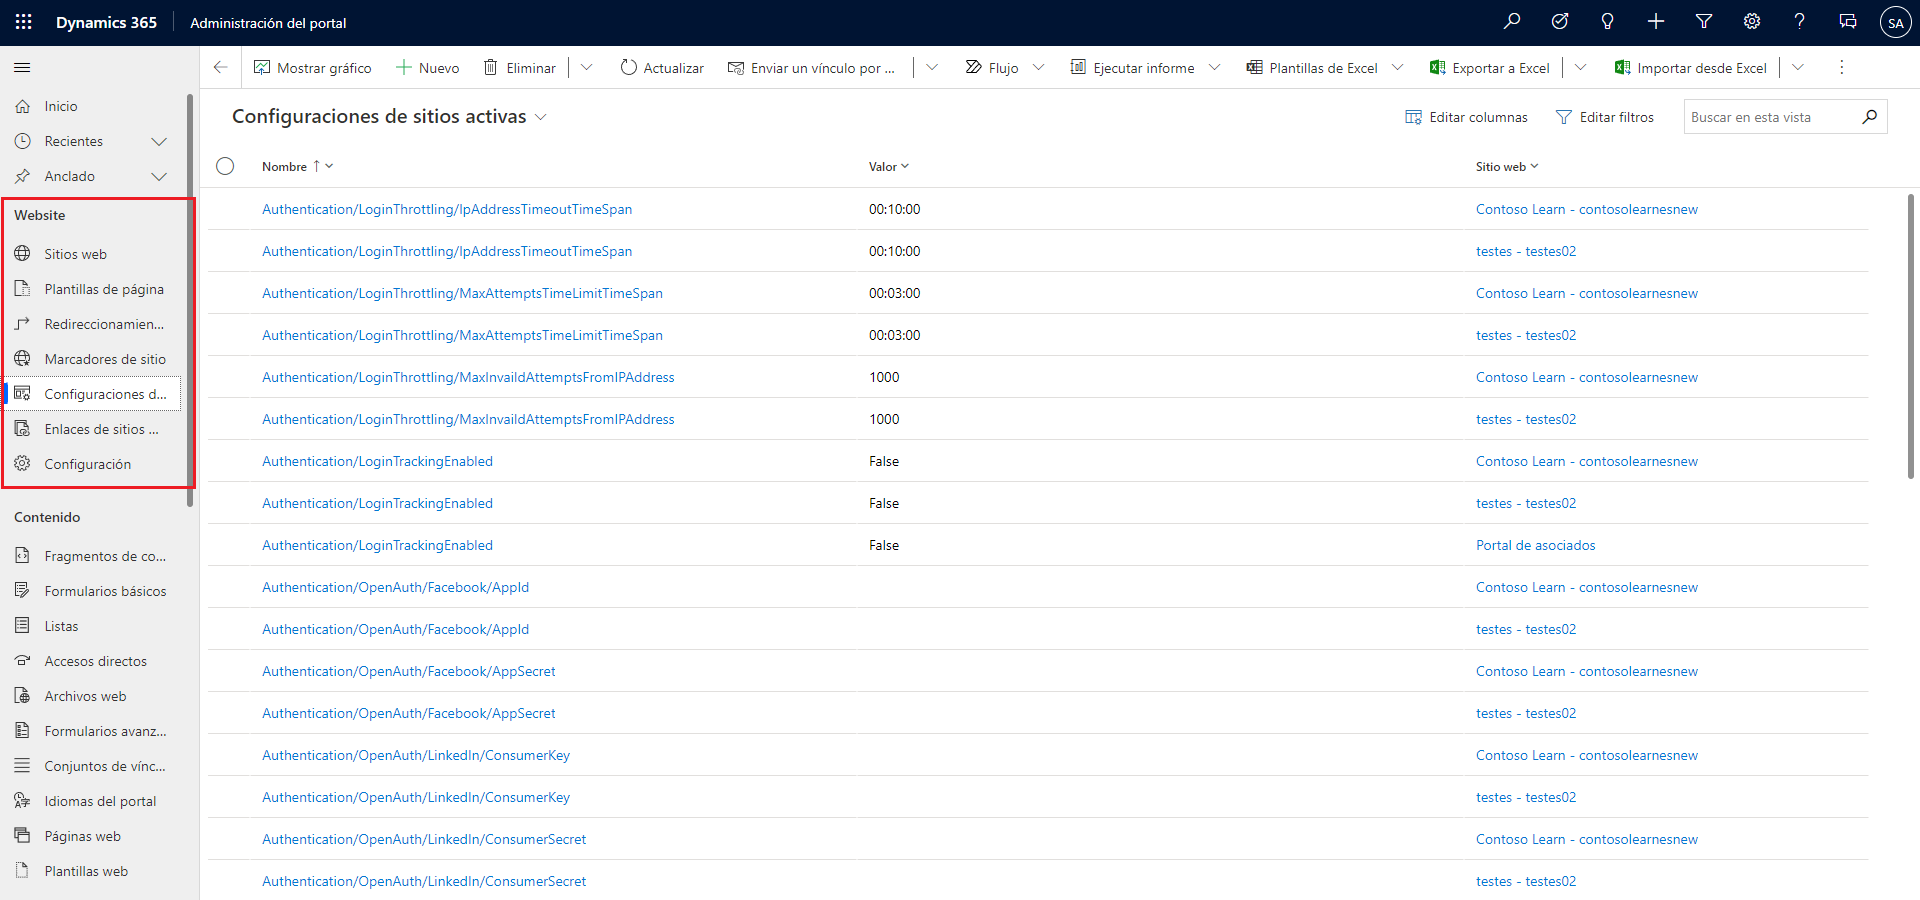Open the settings gear in top bar
Screen dimensions: 1920x900
1752,22
